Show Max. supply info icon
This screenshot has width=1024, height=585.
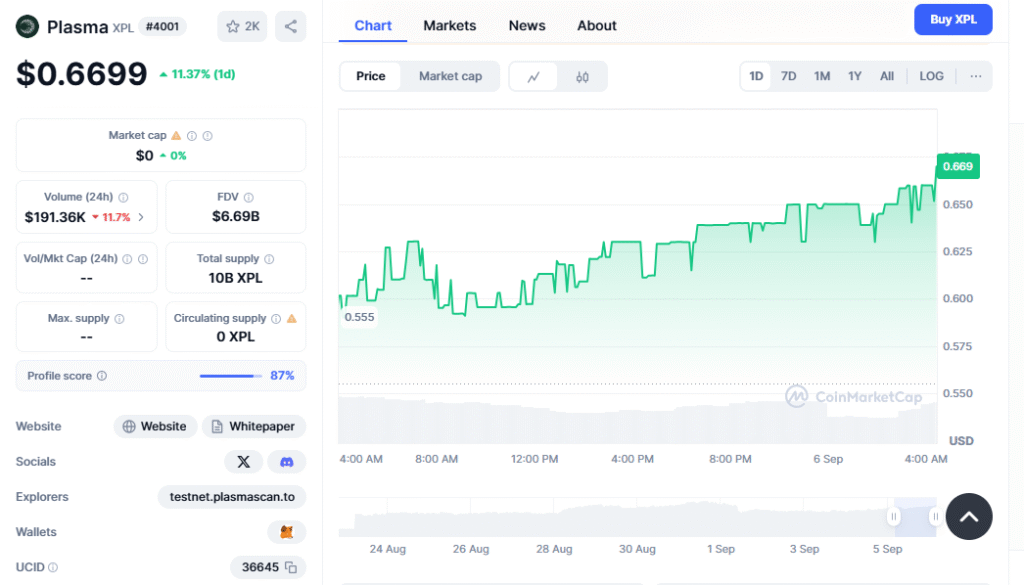pyautogui.click(x=120, y=319)
